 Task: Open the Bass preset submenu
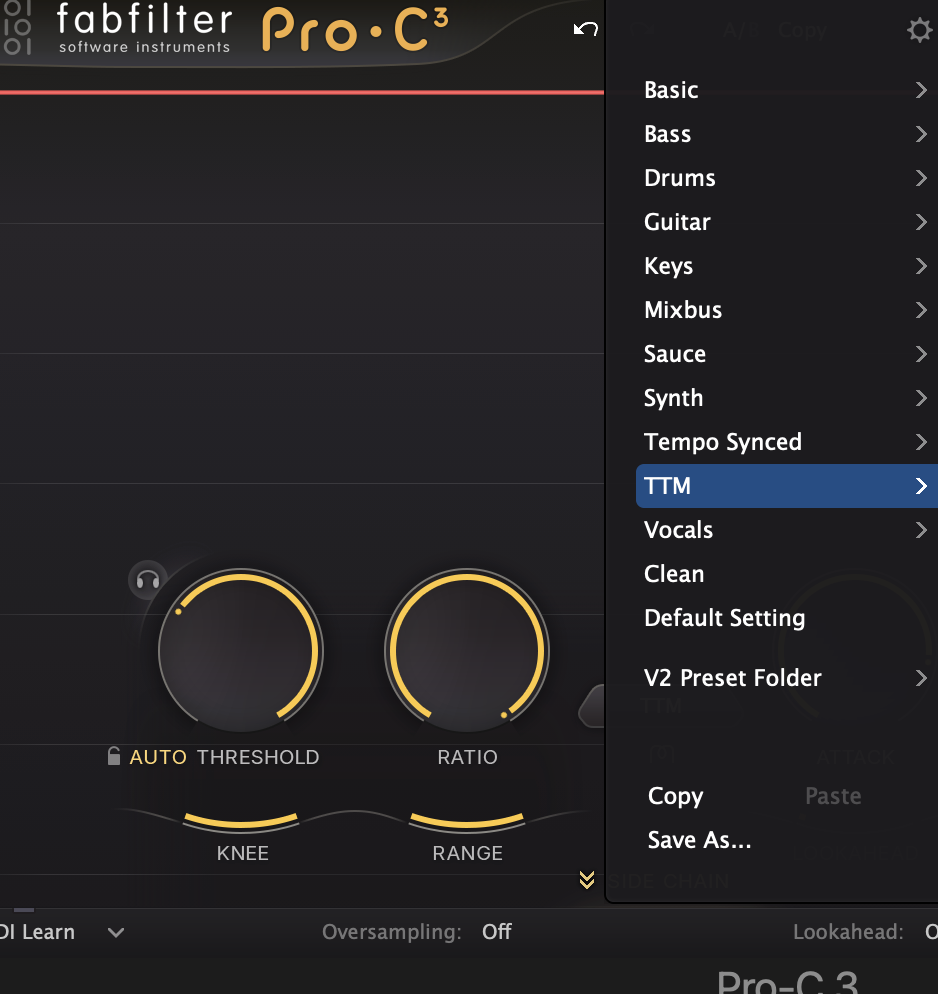coord(787,134)
